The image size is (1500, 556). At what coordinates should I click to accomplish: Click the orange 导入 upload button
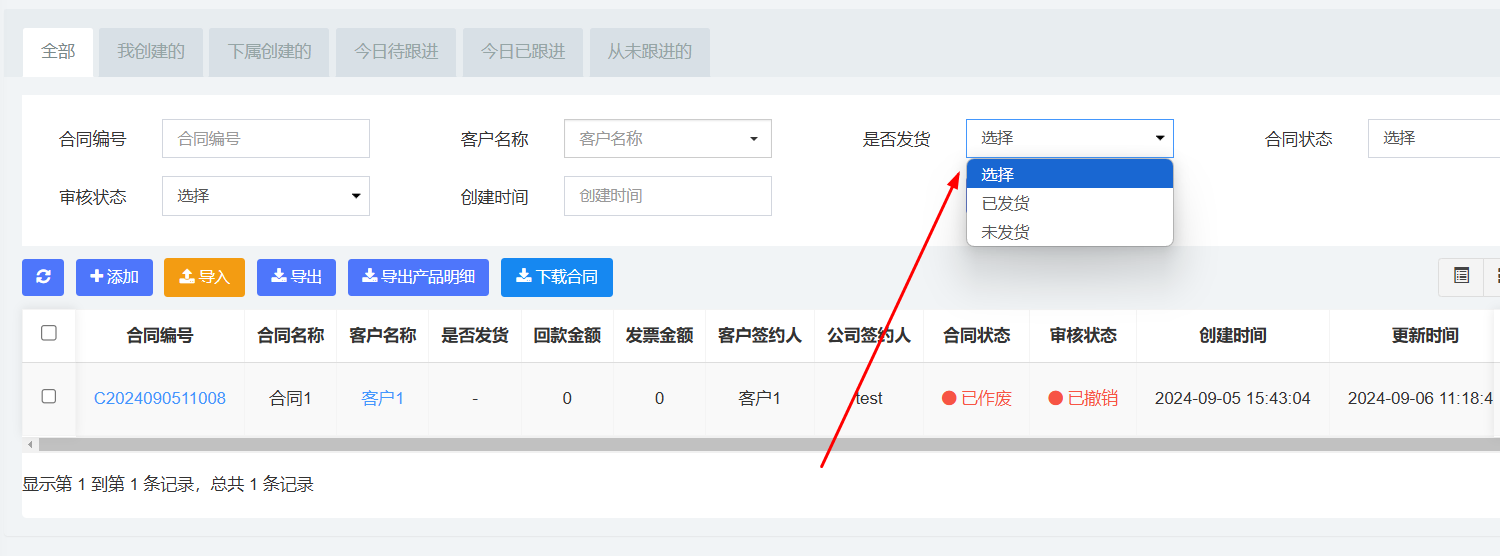(204, 277)
